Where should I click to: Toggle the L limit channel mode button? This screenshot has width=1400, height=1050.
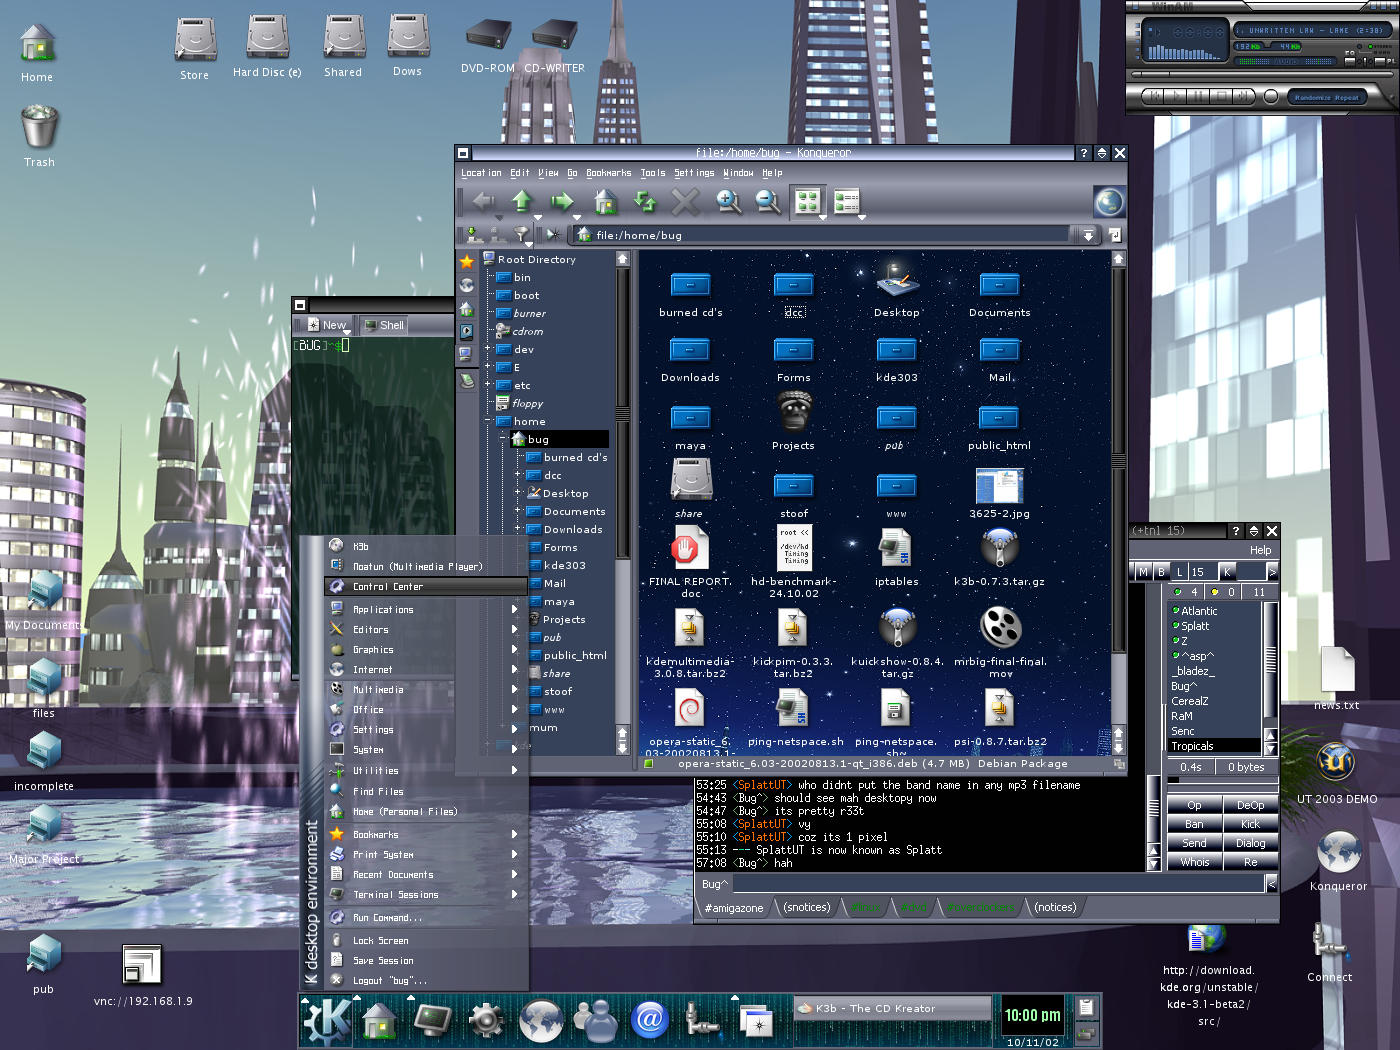pos(1179,572)
